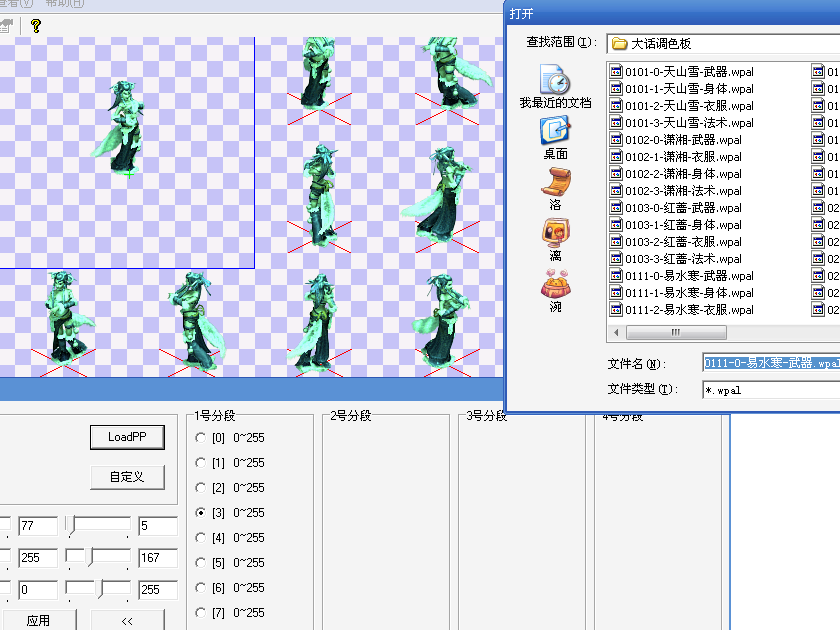Click the yellow question mark help icon
Screen dimensions: 840x630
(36, 26)
